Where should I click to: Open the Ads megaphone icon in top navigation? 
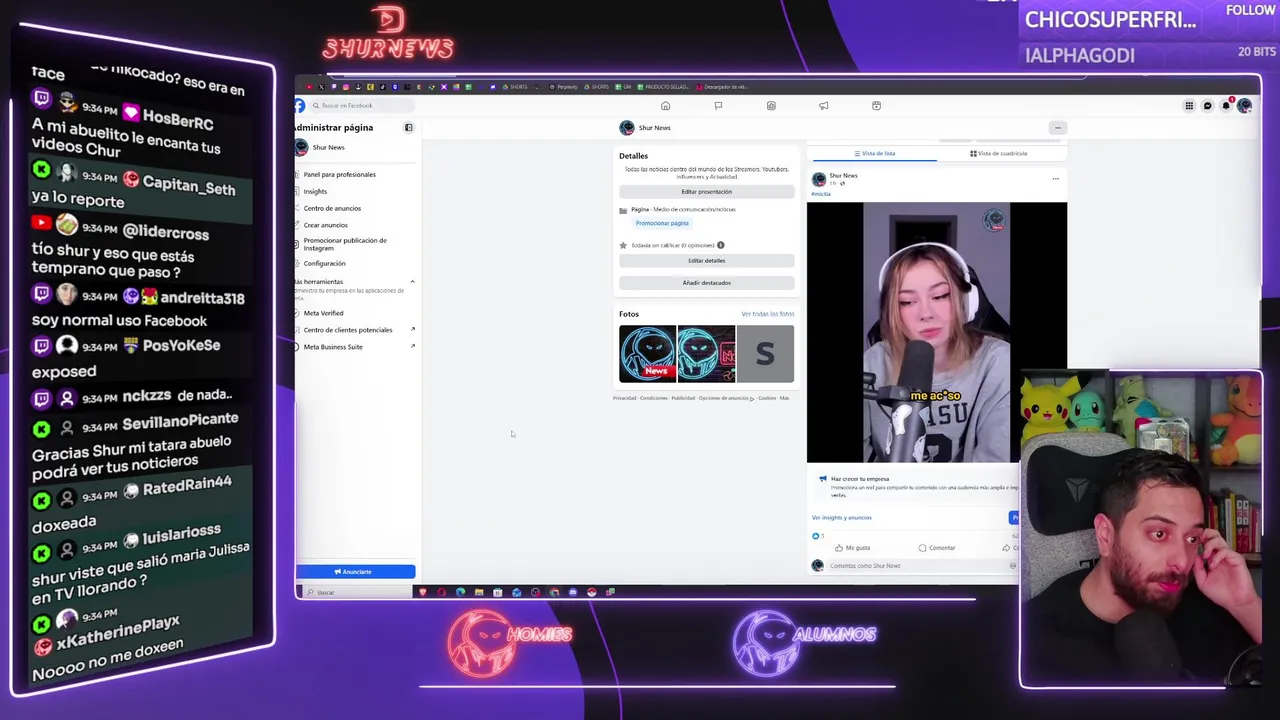(x=824, y=105)
